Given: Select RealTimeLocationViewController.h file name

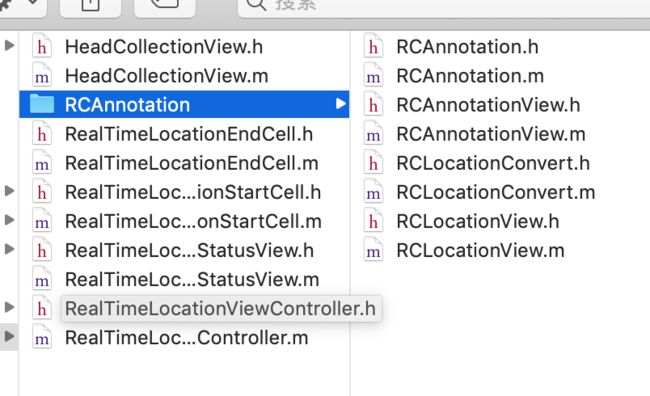Looking at the screenshot, I should (221, 309).
